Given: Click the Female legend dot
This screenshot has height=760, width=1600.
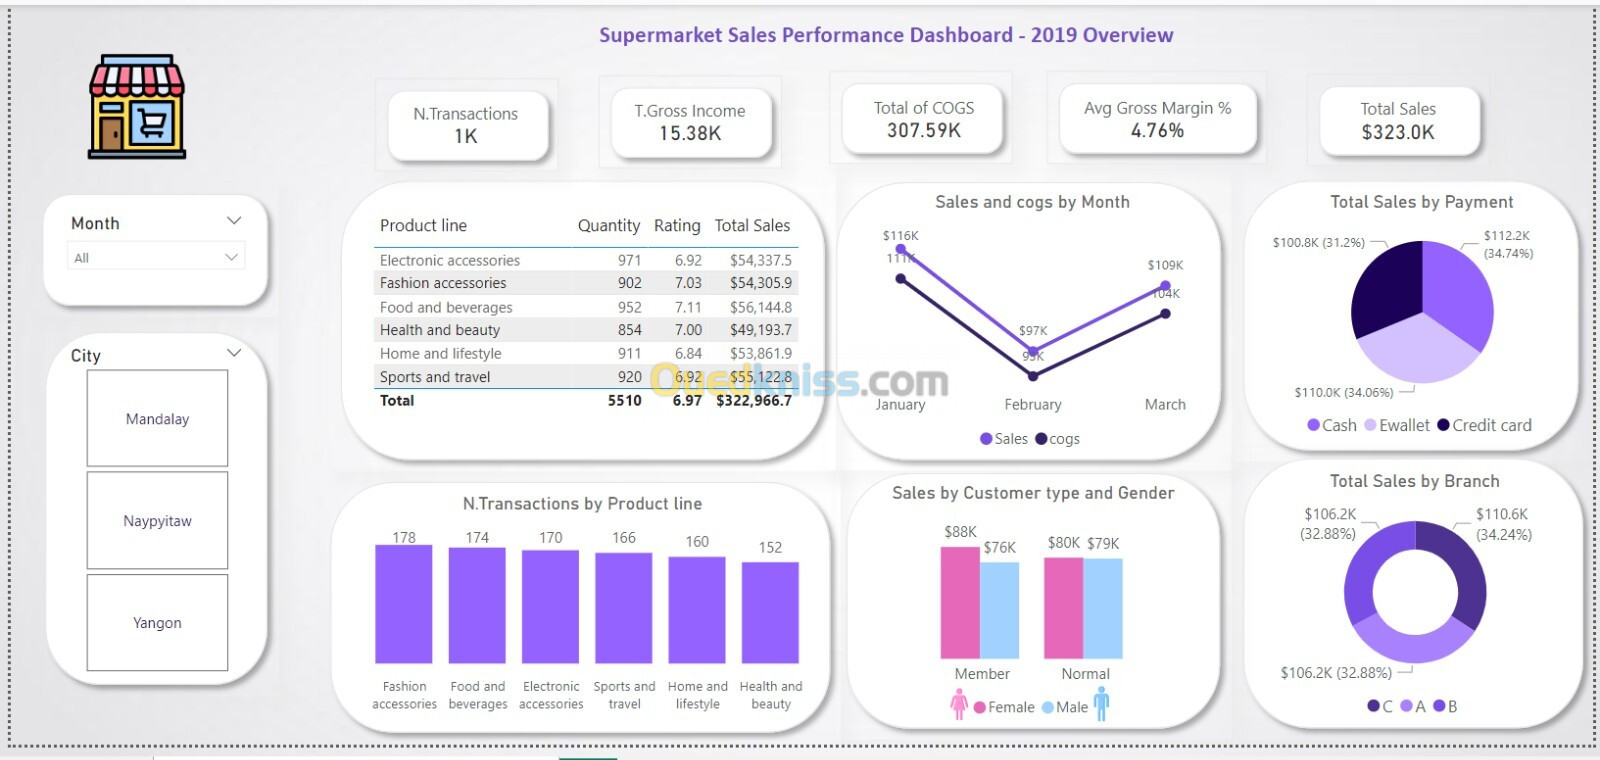Looking at the screenshot, I should coord(980,707).
